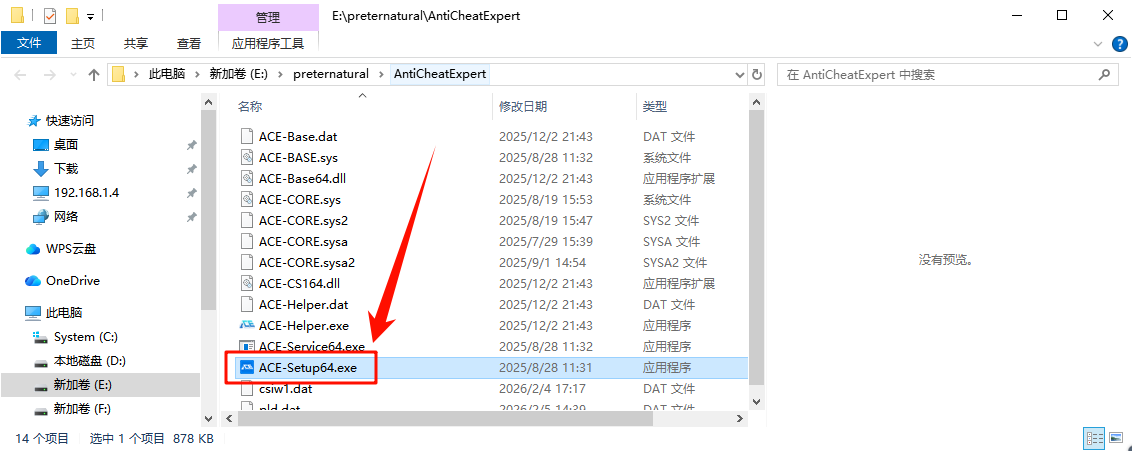Go back with the back arrow
This screenshot has height=451, width=1132.
point(20,74)
